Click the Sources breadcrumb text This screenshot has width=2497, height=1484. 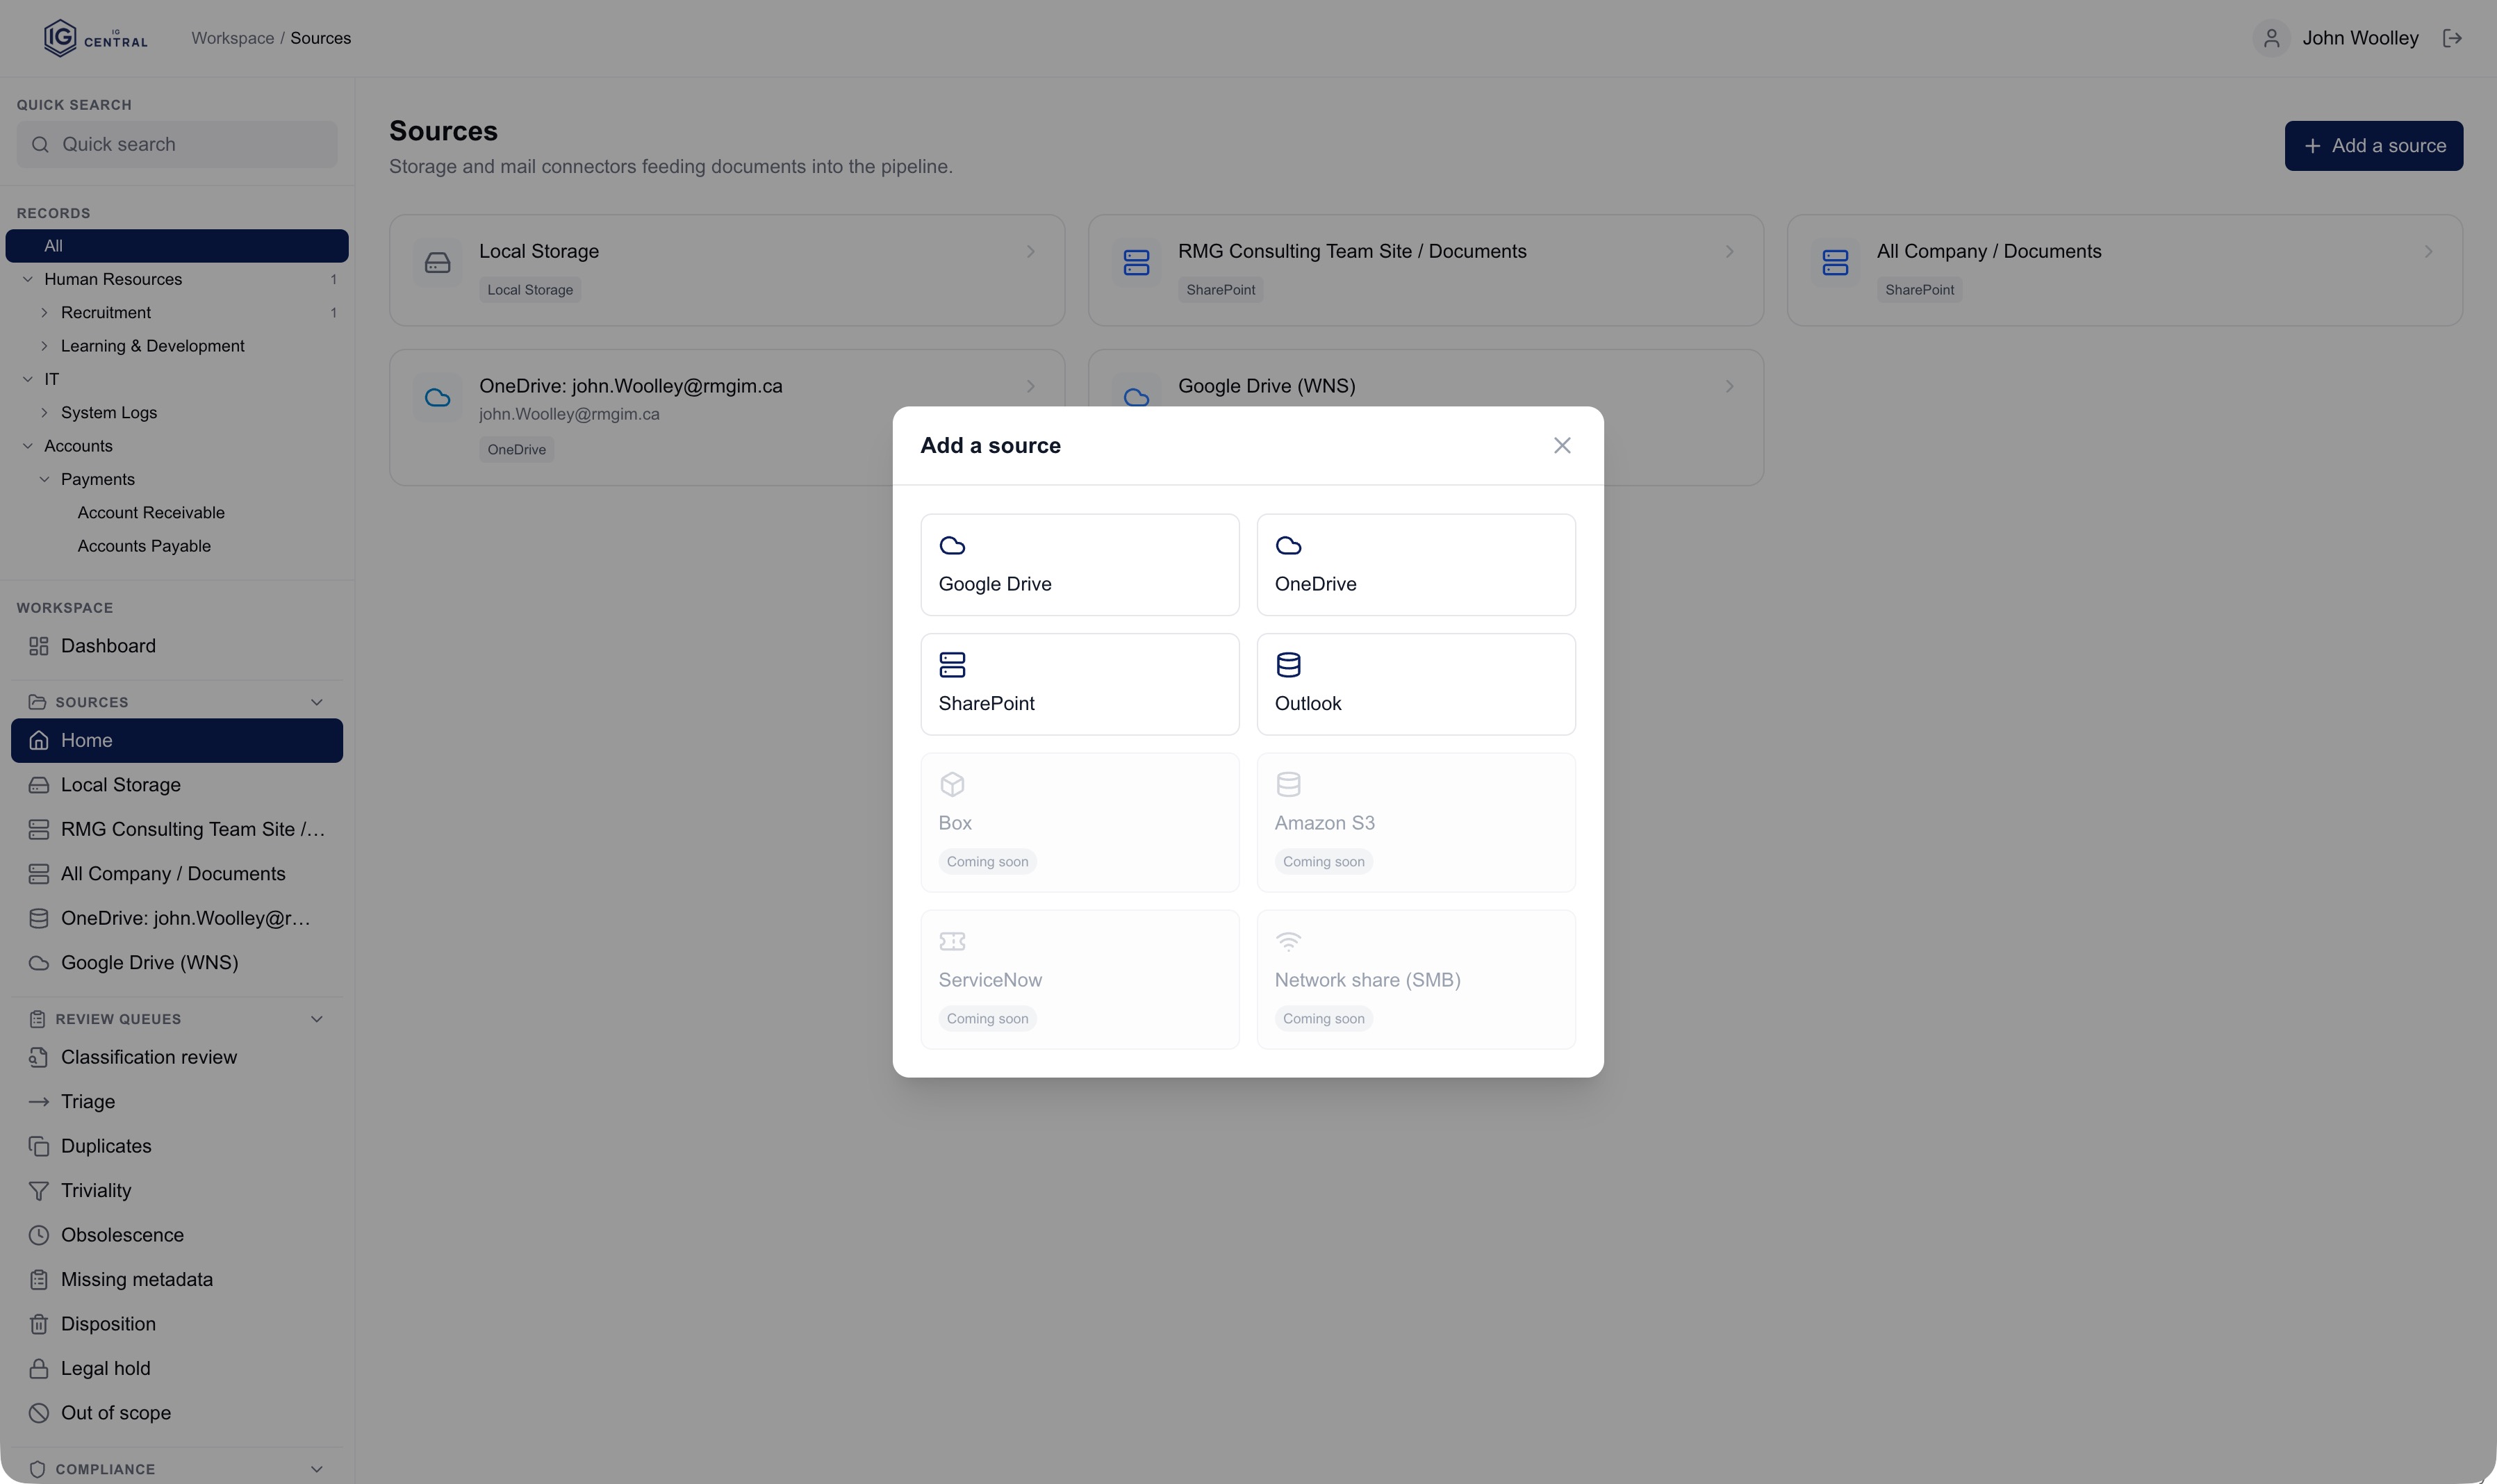pos(321,38)
